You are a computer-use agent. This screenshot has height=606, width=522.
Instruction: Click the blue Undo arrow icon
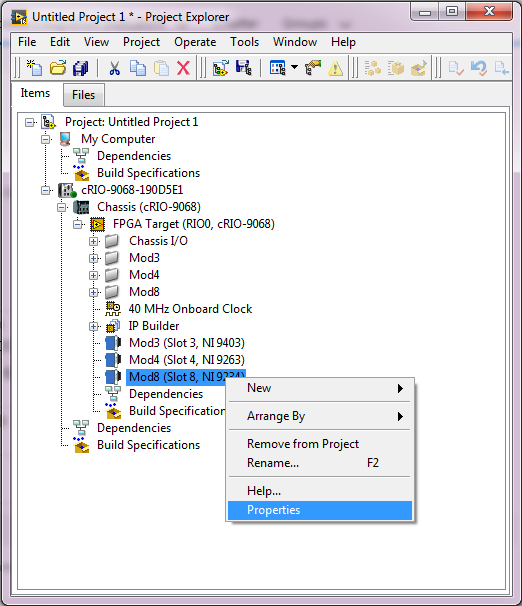(x=479, y=68)
